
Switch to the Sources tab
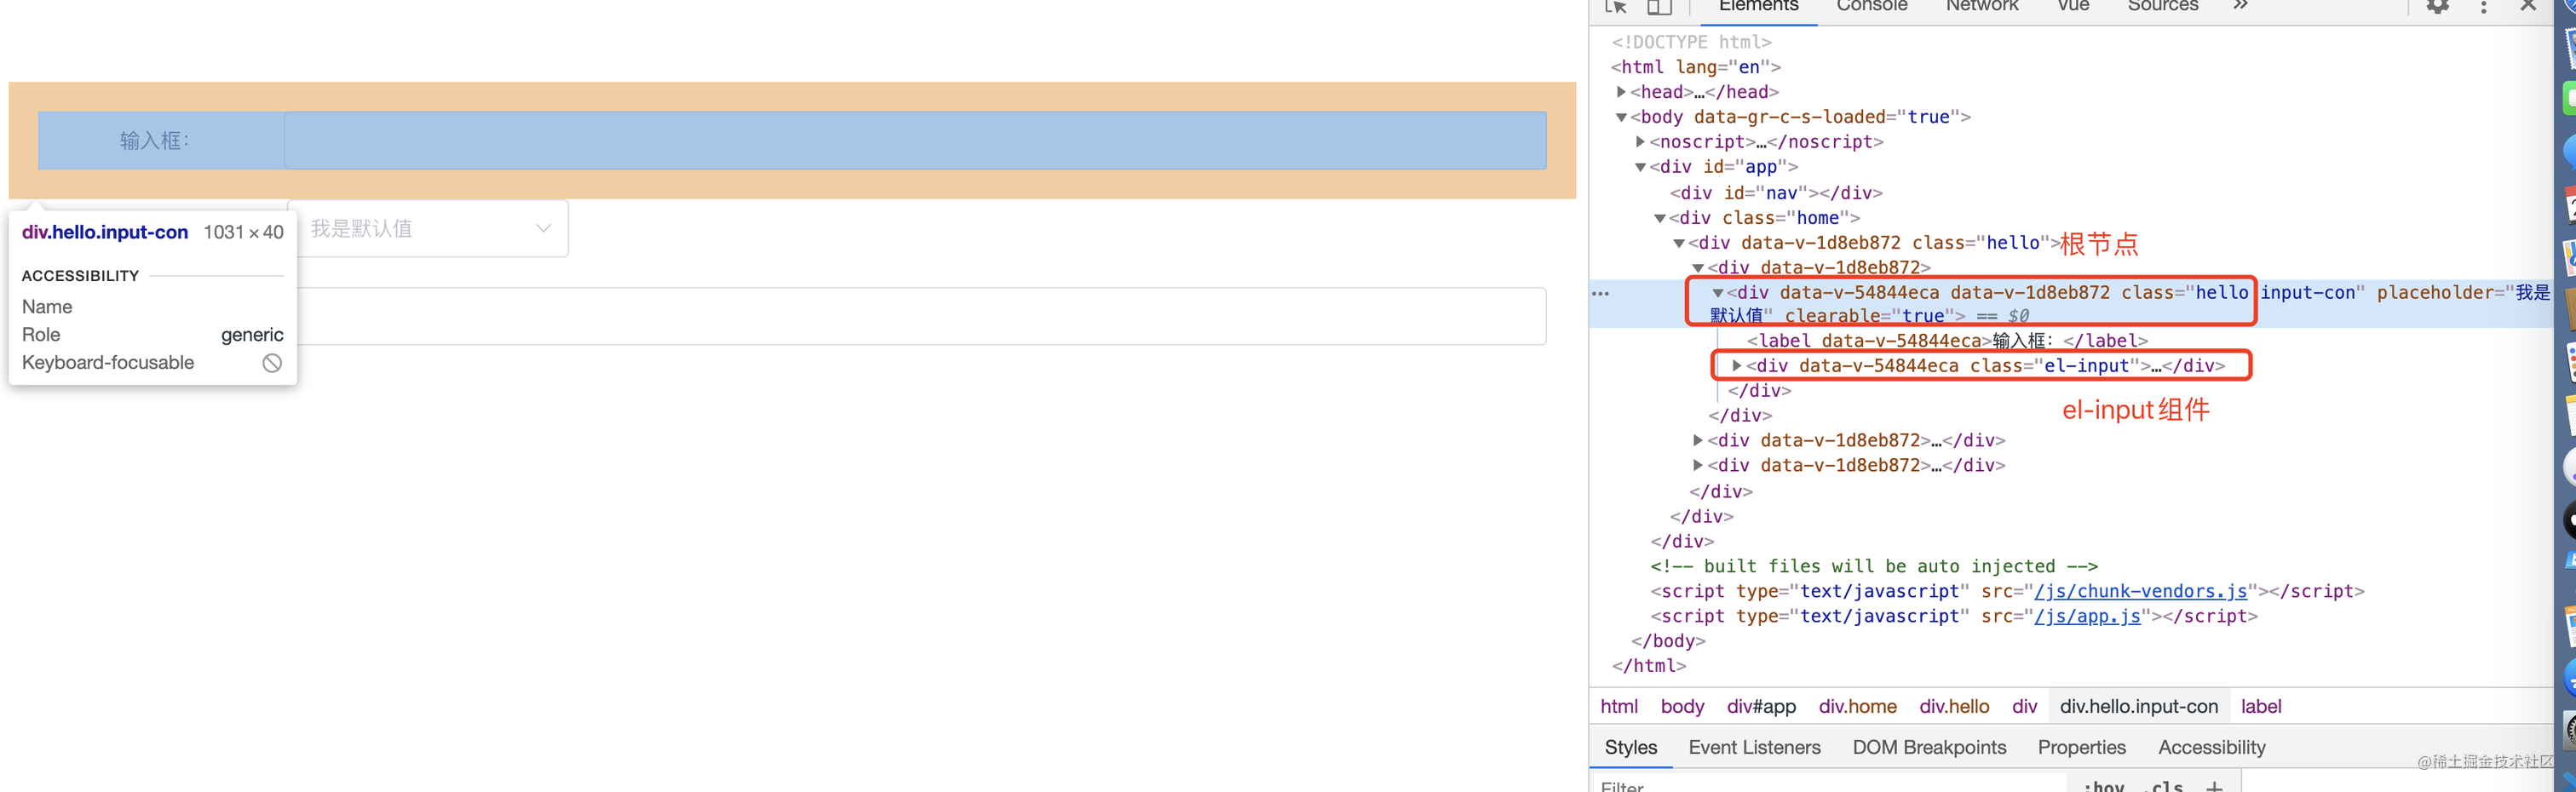coord(2163,6)
